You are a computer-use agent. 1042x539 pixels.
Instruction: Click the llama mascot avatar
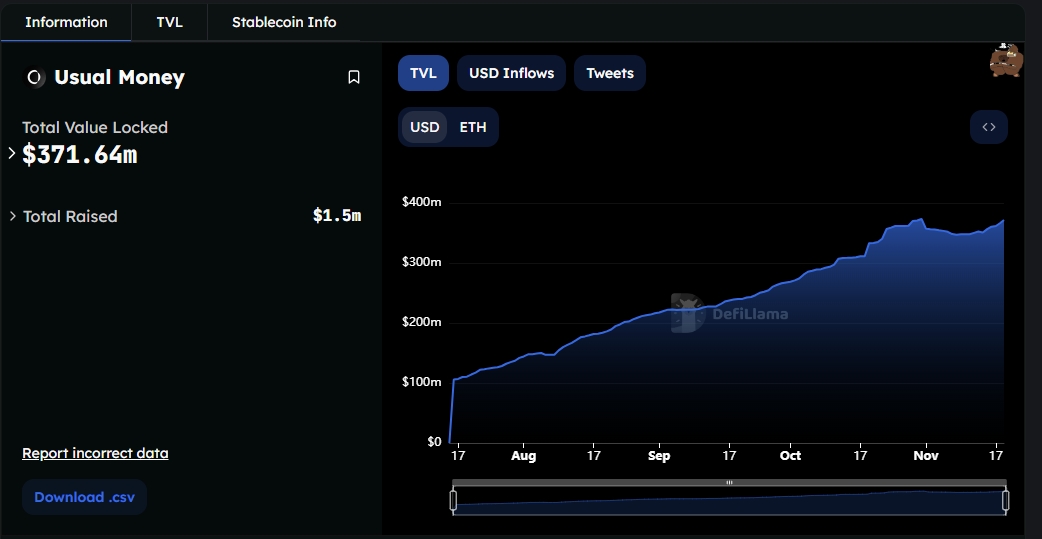1004,62
